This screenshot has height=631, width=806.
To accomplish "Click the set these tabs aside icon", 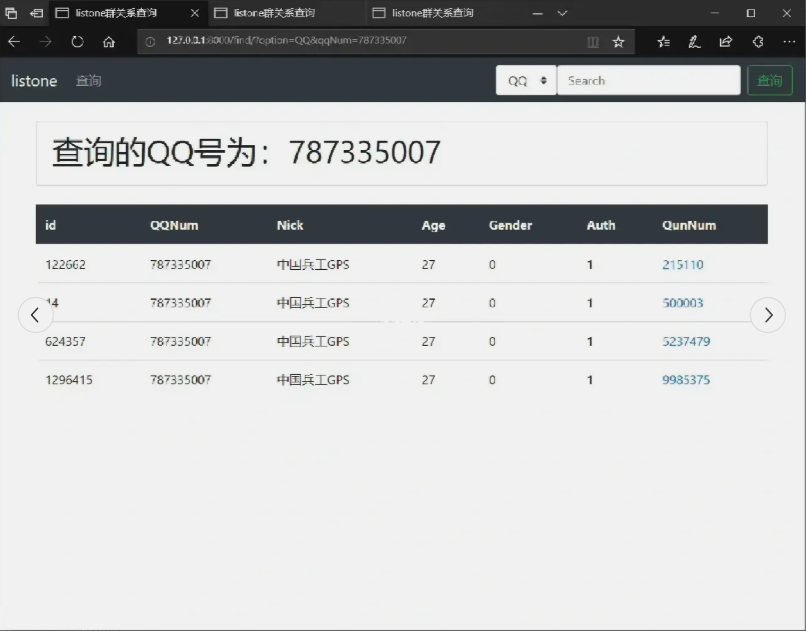I will pos(36,13).
